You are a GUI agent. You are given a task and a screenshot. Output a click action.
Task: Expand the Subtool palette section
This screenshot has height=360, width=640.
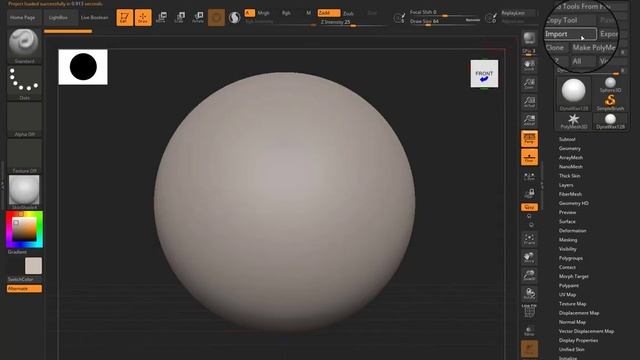567,139
